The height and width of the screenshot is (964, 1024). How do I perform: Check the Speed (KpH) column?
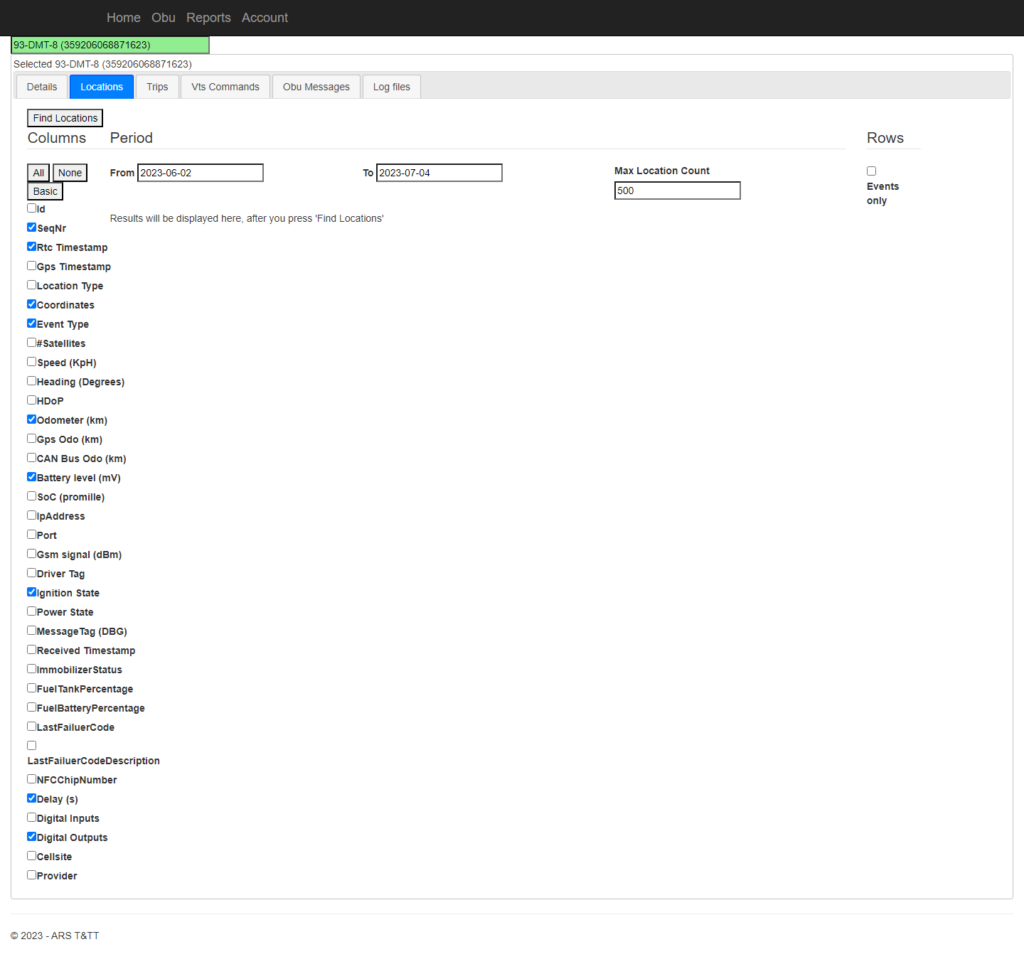32,362
